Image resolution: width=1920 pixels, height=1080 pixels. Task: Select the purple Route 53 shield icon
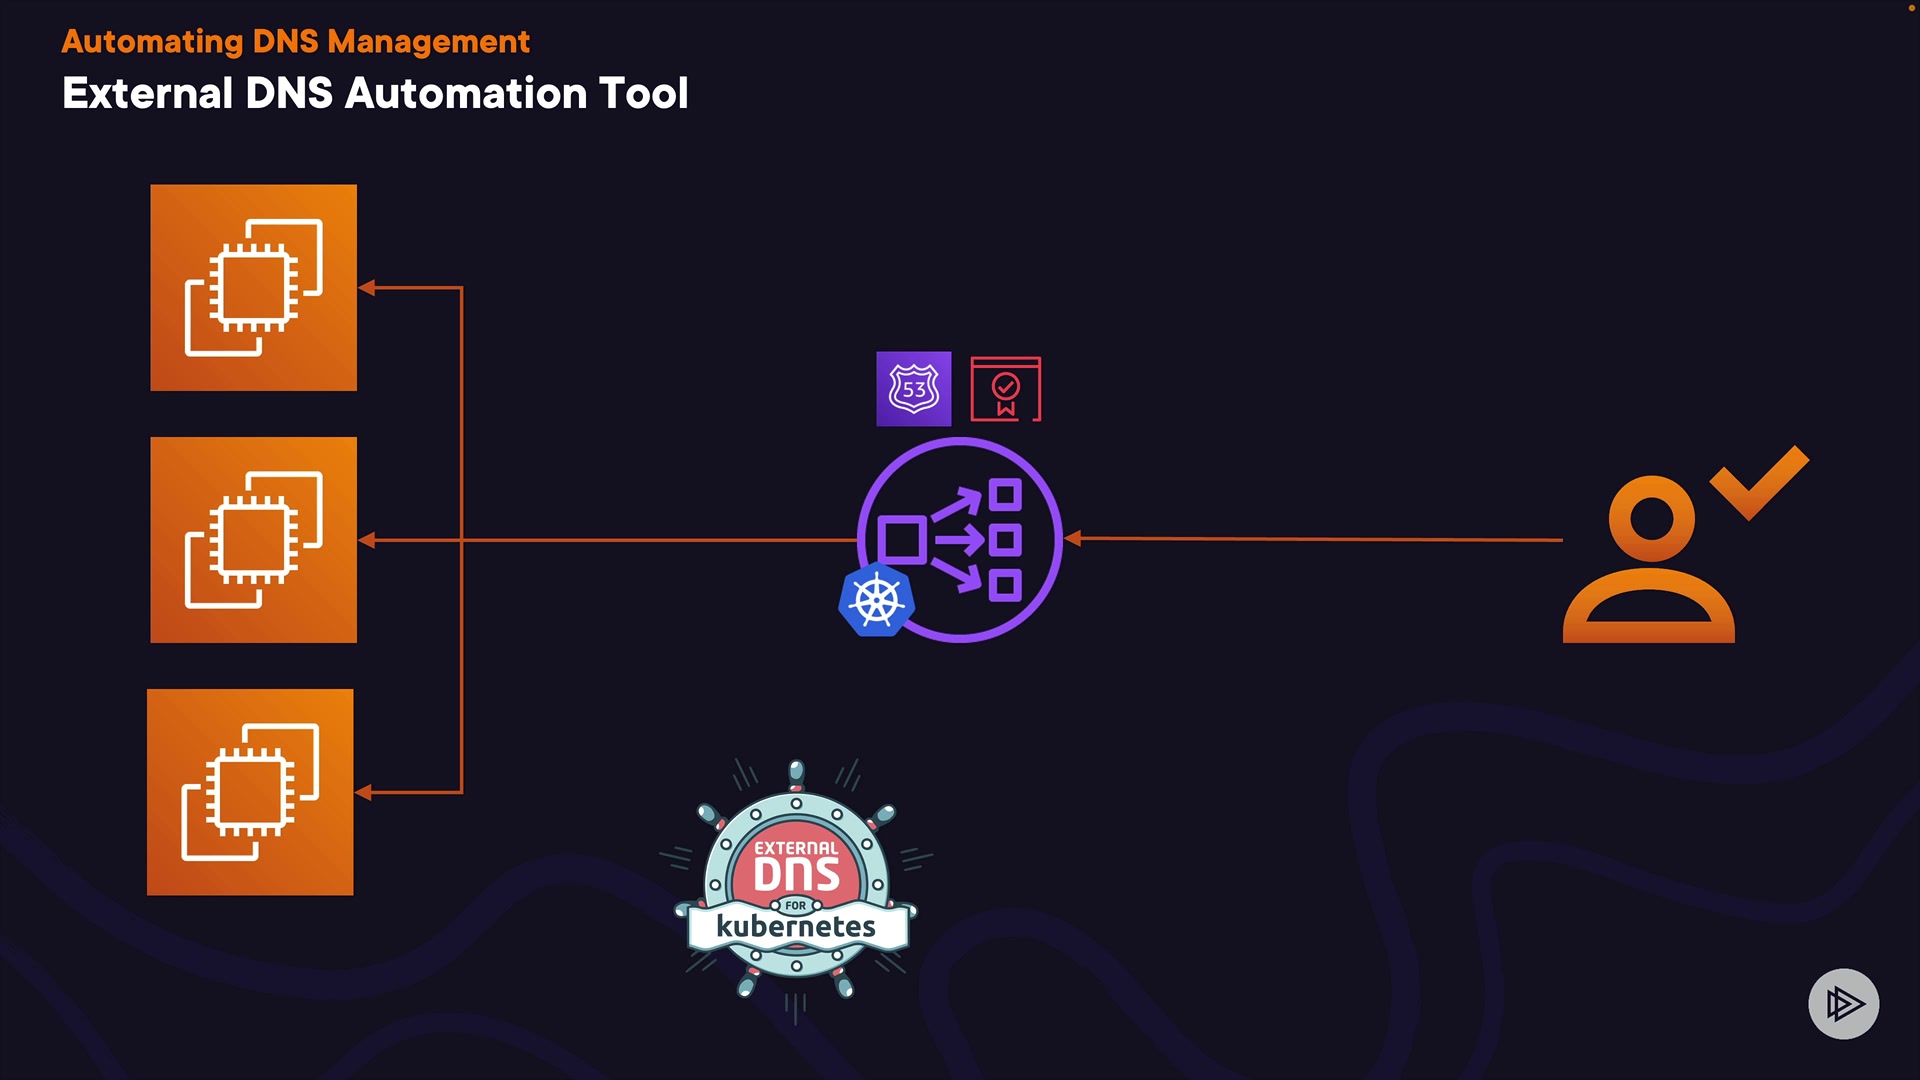914,389
